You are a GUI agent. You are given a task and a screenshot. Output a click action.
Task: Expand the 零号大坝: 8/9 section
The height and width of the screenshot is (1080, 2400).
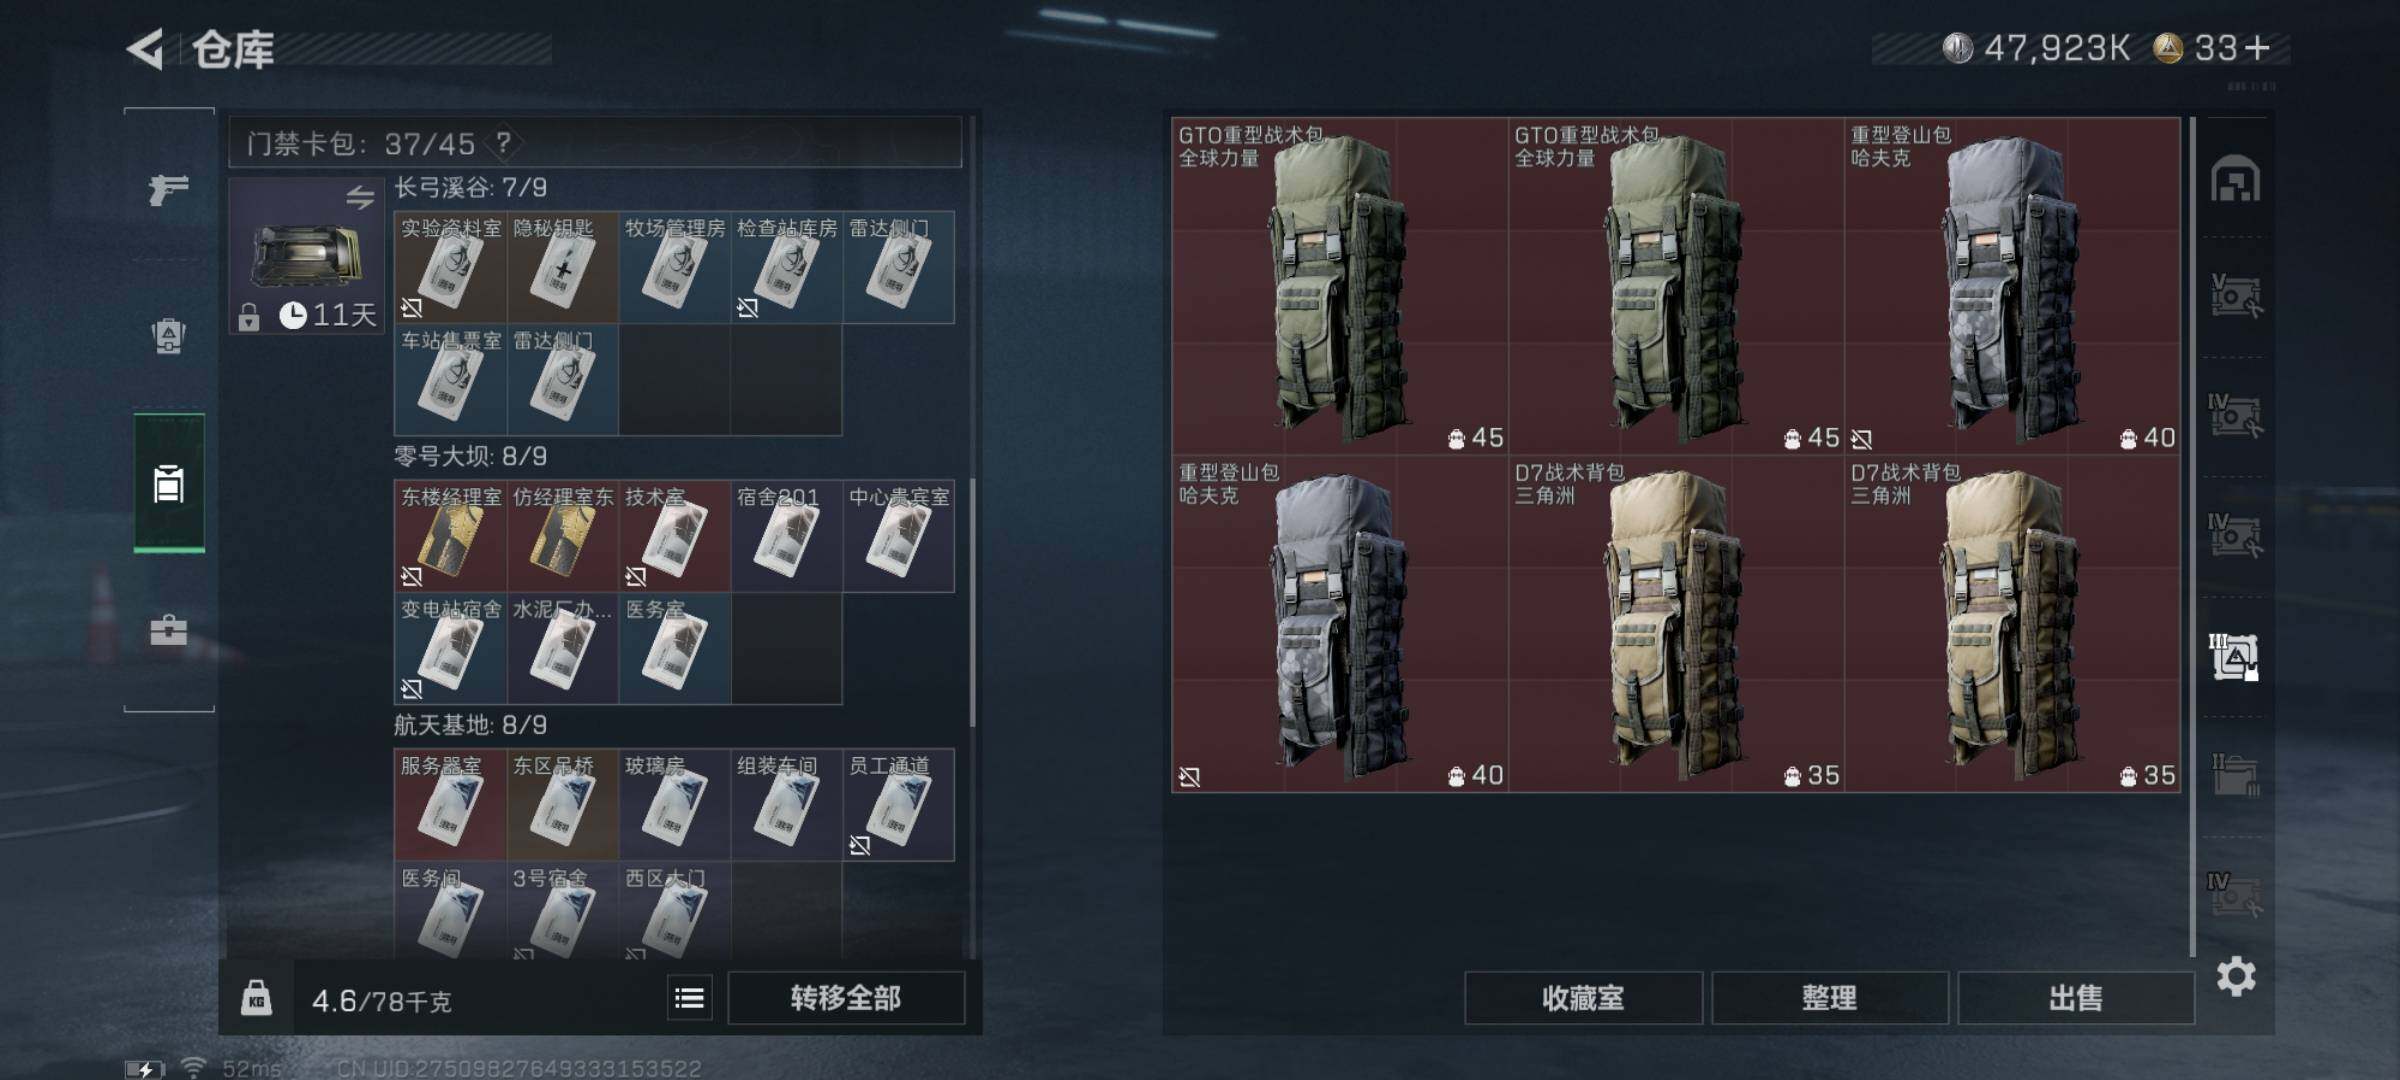coord(470,457)
